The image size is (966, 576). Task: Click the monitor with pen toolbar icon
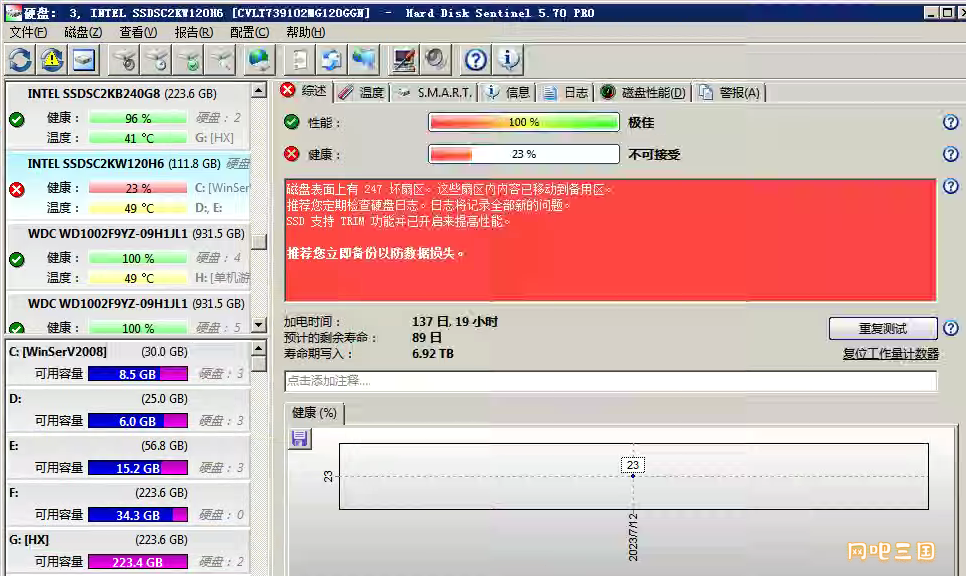(x=404, y=60)
